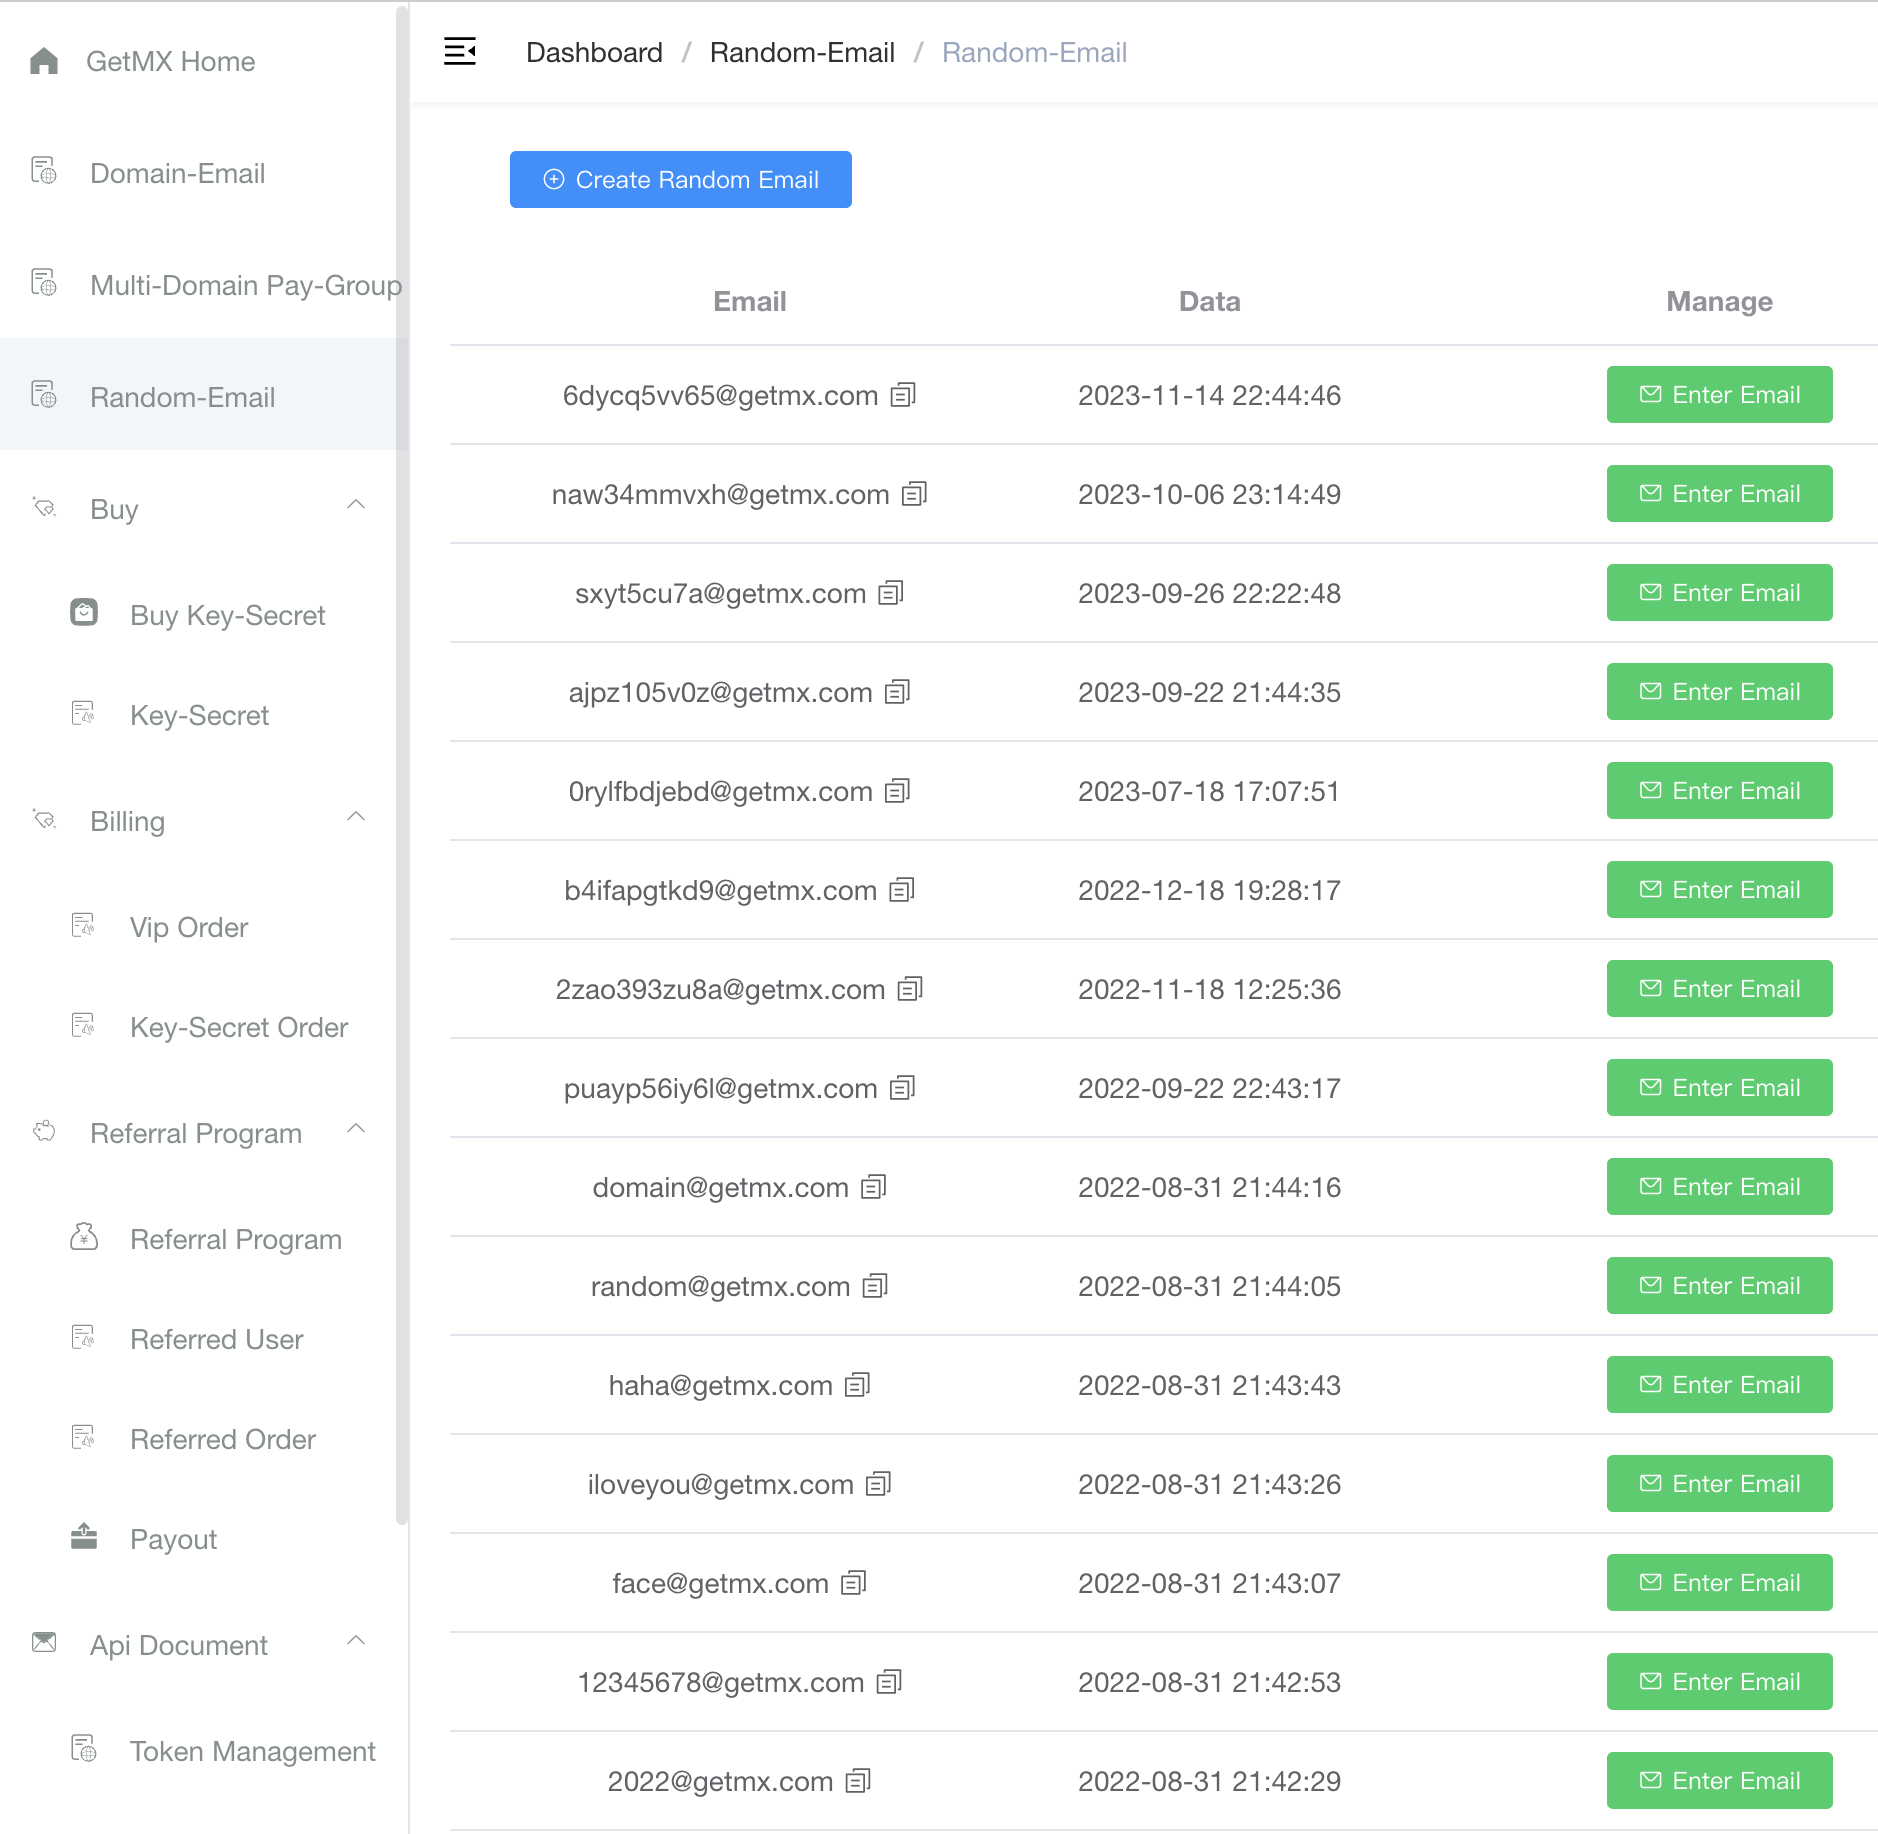
Task: Click the Token Management sidebar icon
Action: point(84,1749)
